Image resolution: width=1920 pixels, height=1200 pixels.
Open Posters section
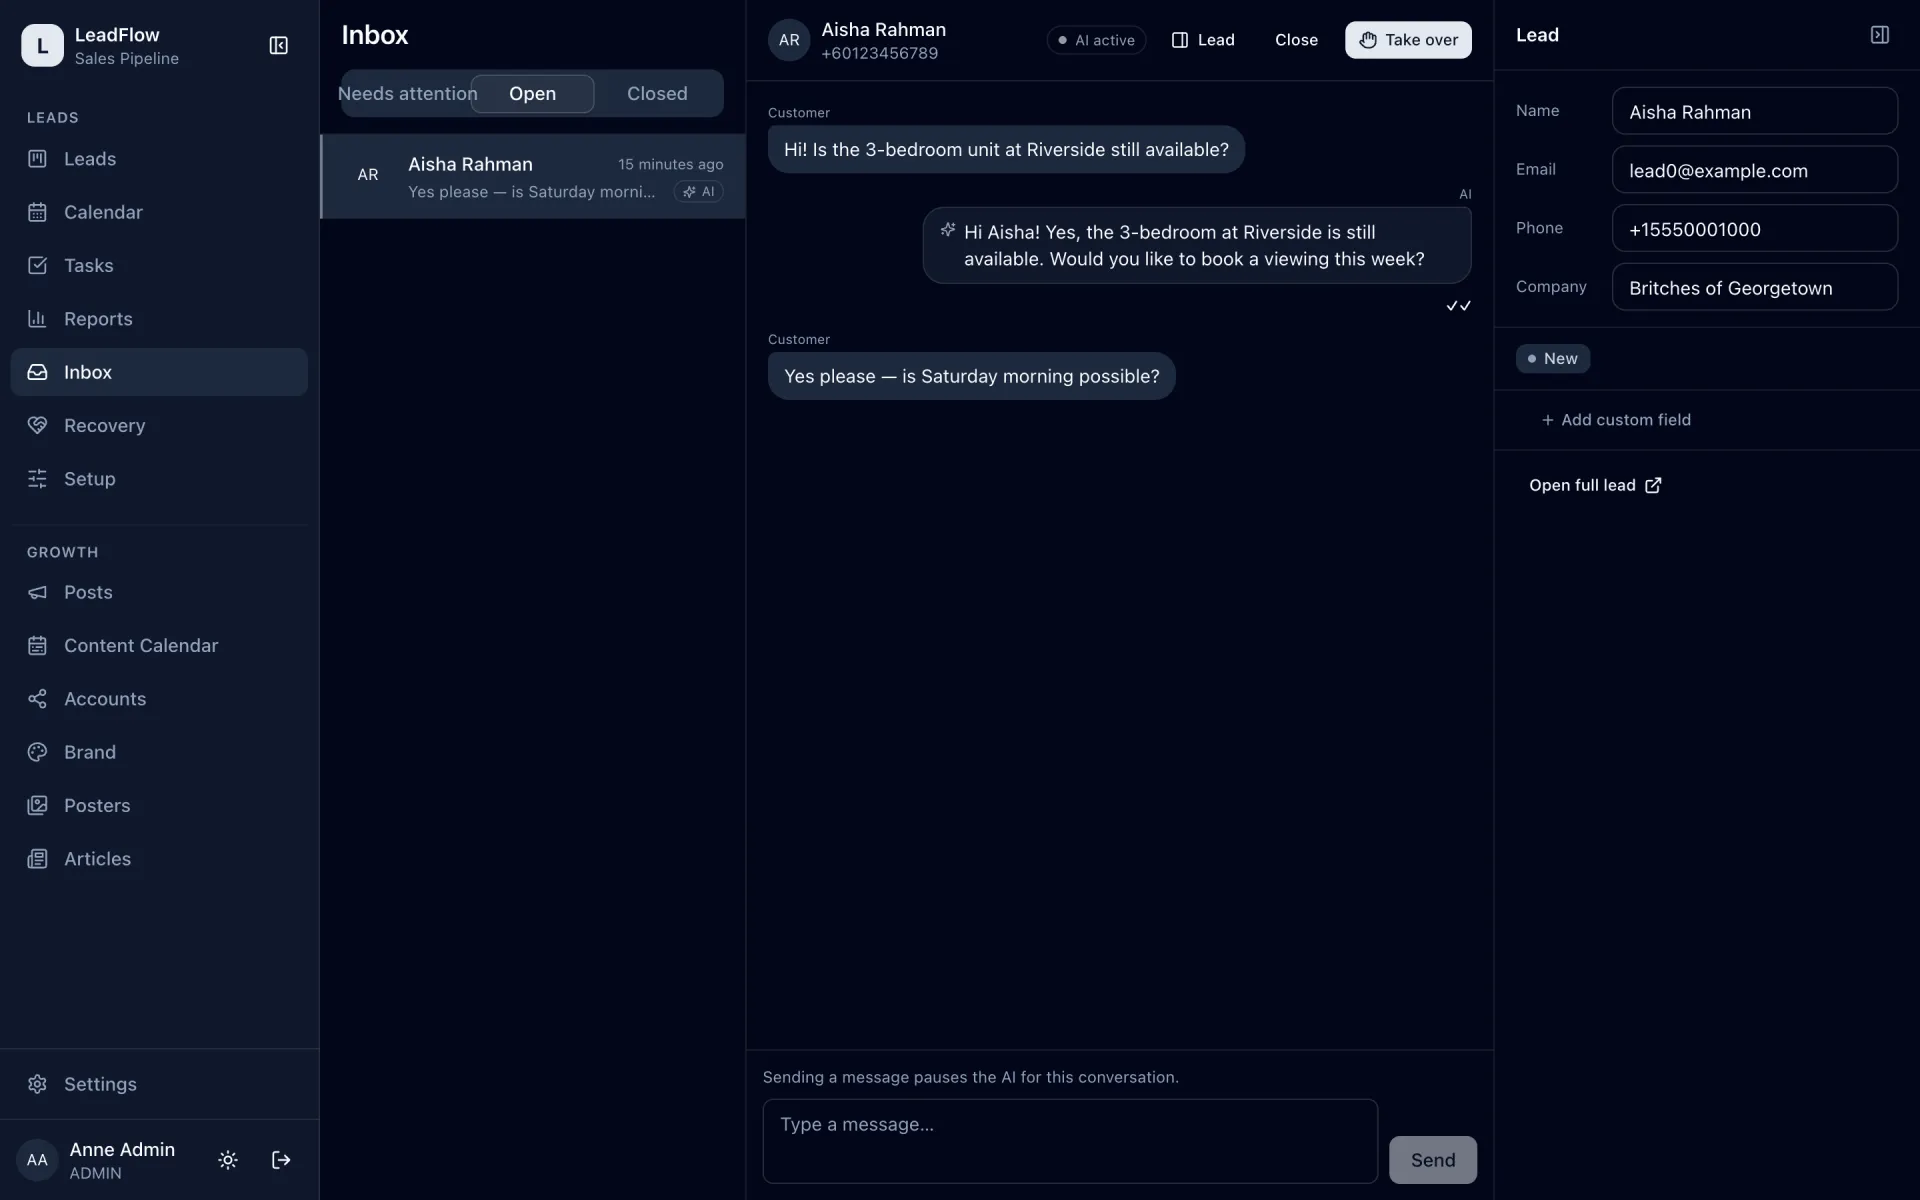point(159,805)
